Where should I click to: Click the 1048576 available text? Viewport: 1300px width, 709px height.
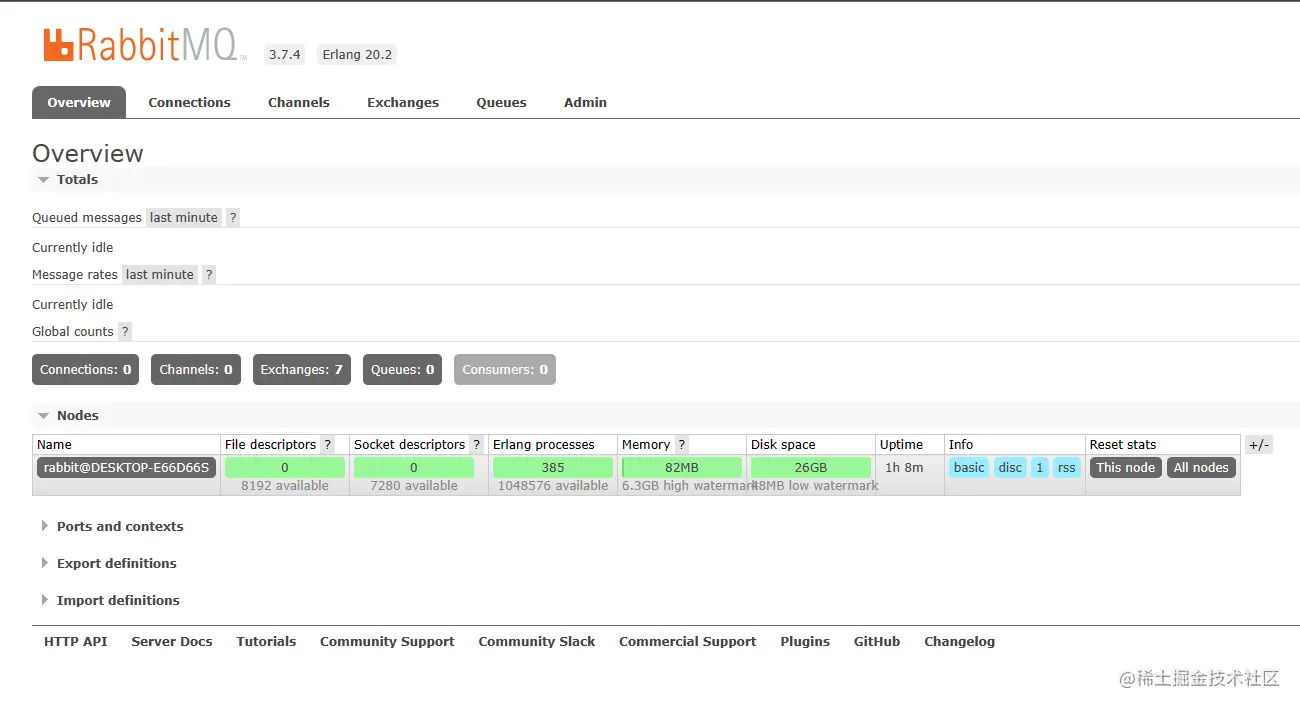click(553, 486)
